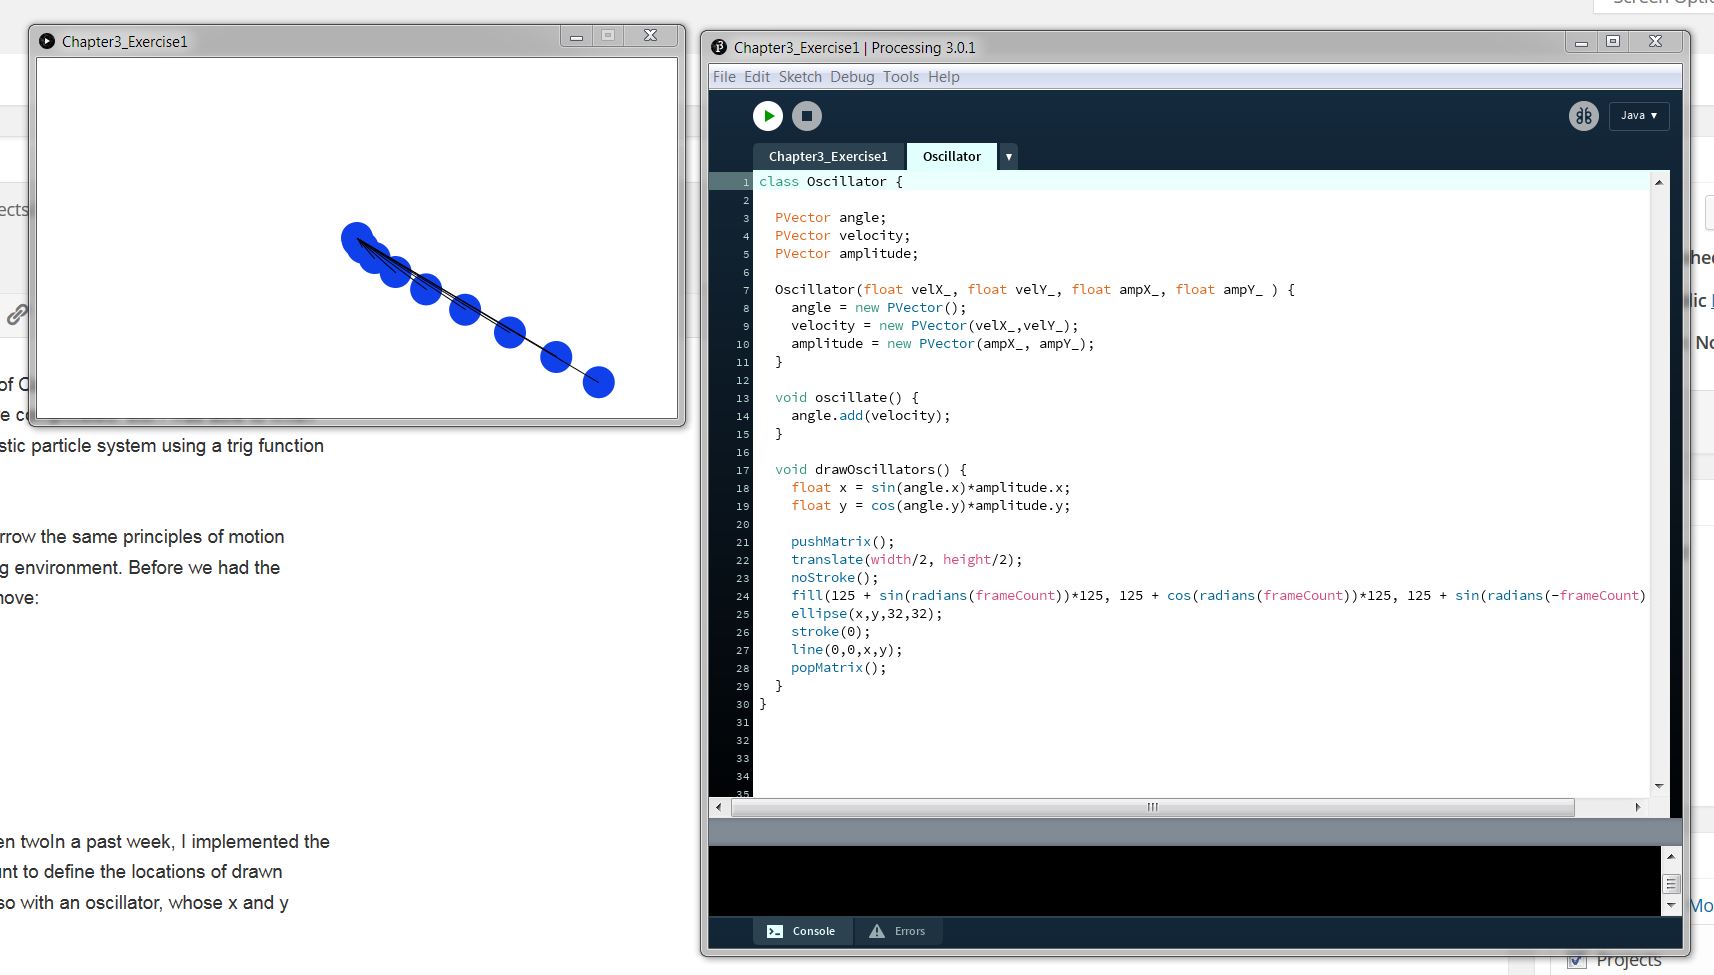Open the Tools menu
The width and height of the screenshot is (1714, 975).
coord(900,77)
